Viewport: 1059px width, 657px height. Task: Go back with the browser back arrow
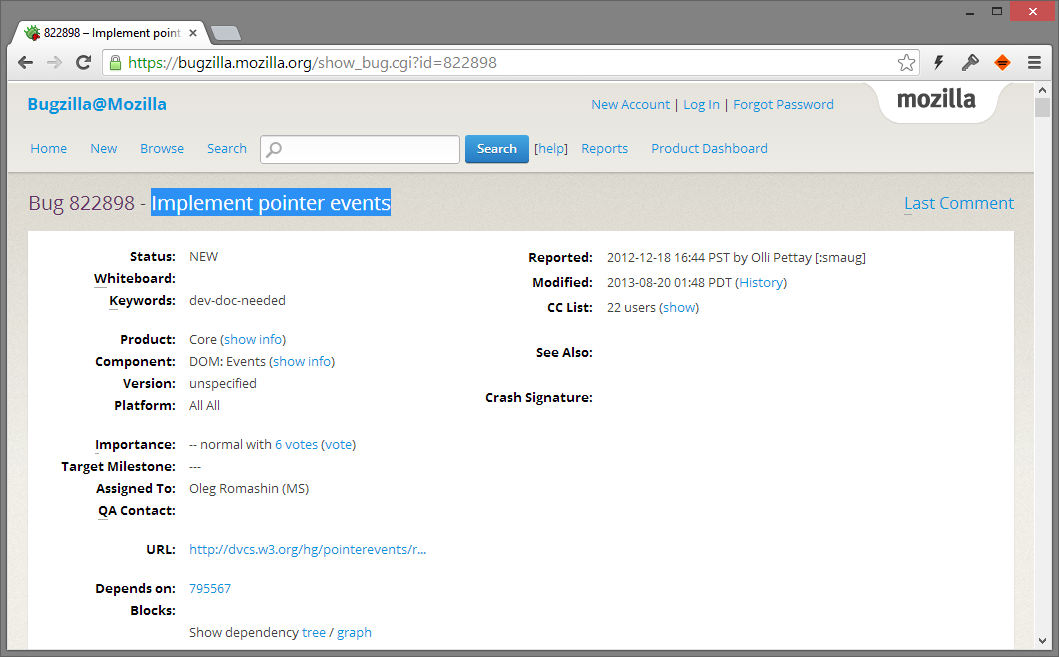(26, 63)
